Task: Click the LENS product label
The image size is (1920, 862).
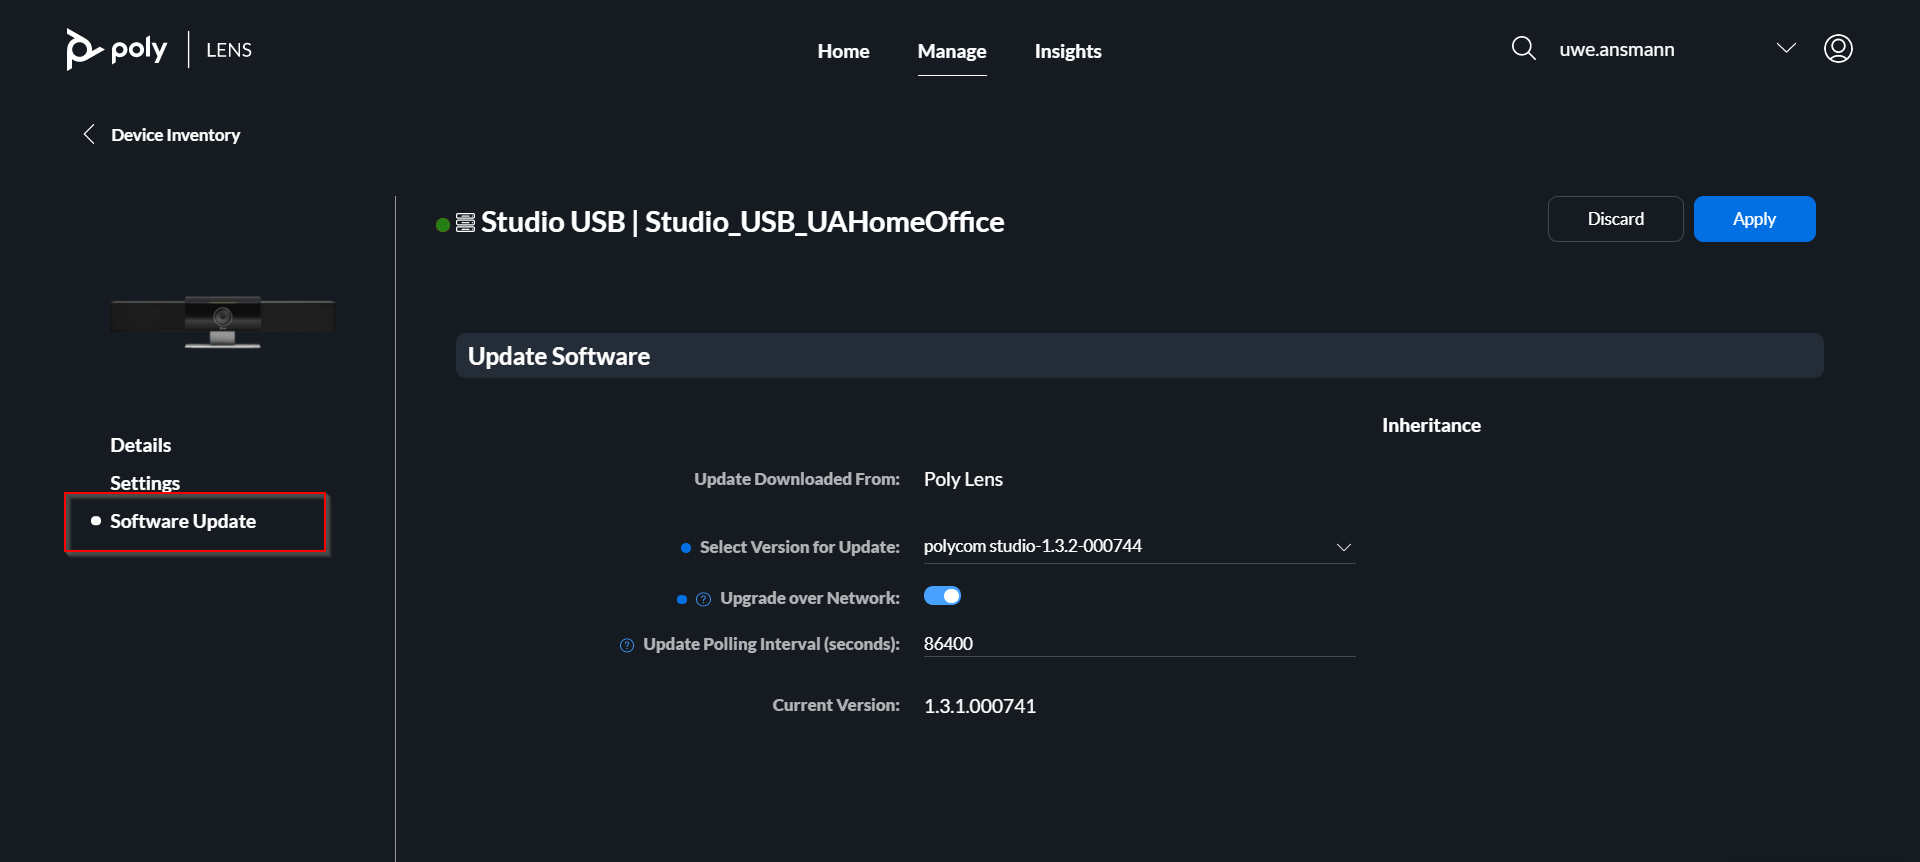Action: (x=229, y=50)
